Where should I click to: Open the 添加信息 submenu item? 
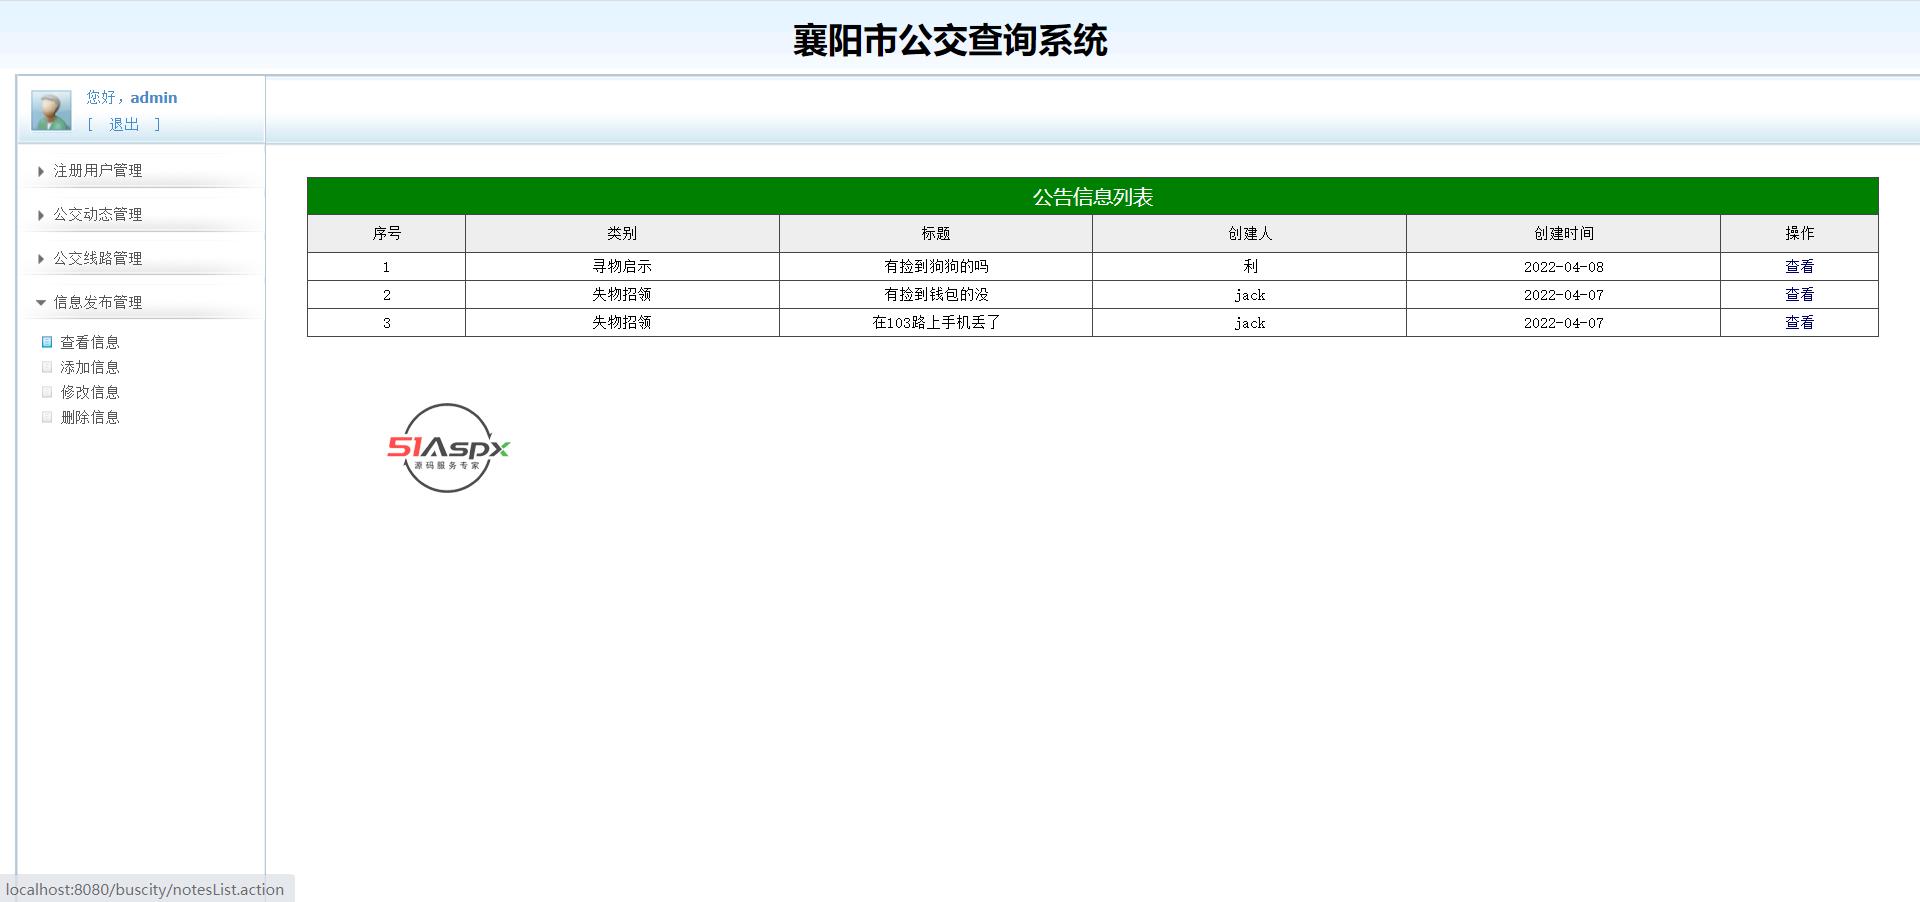90,367
